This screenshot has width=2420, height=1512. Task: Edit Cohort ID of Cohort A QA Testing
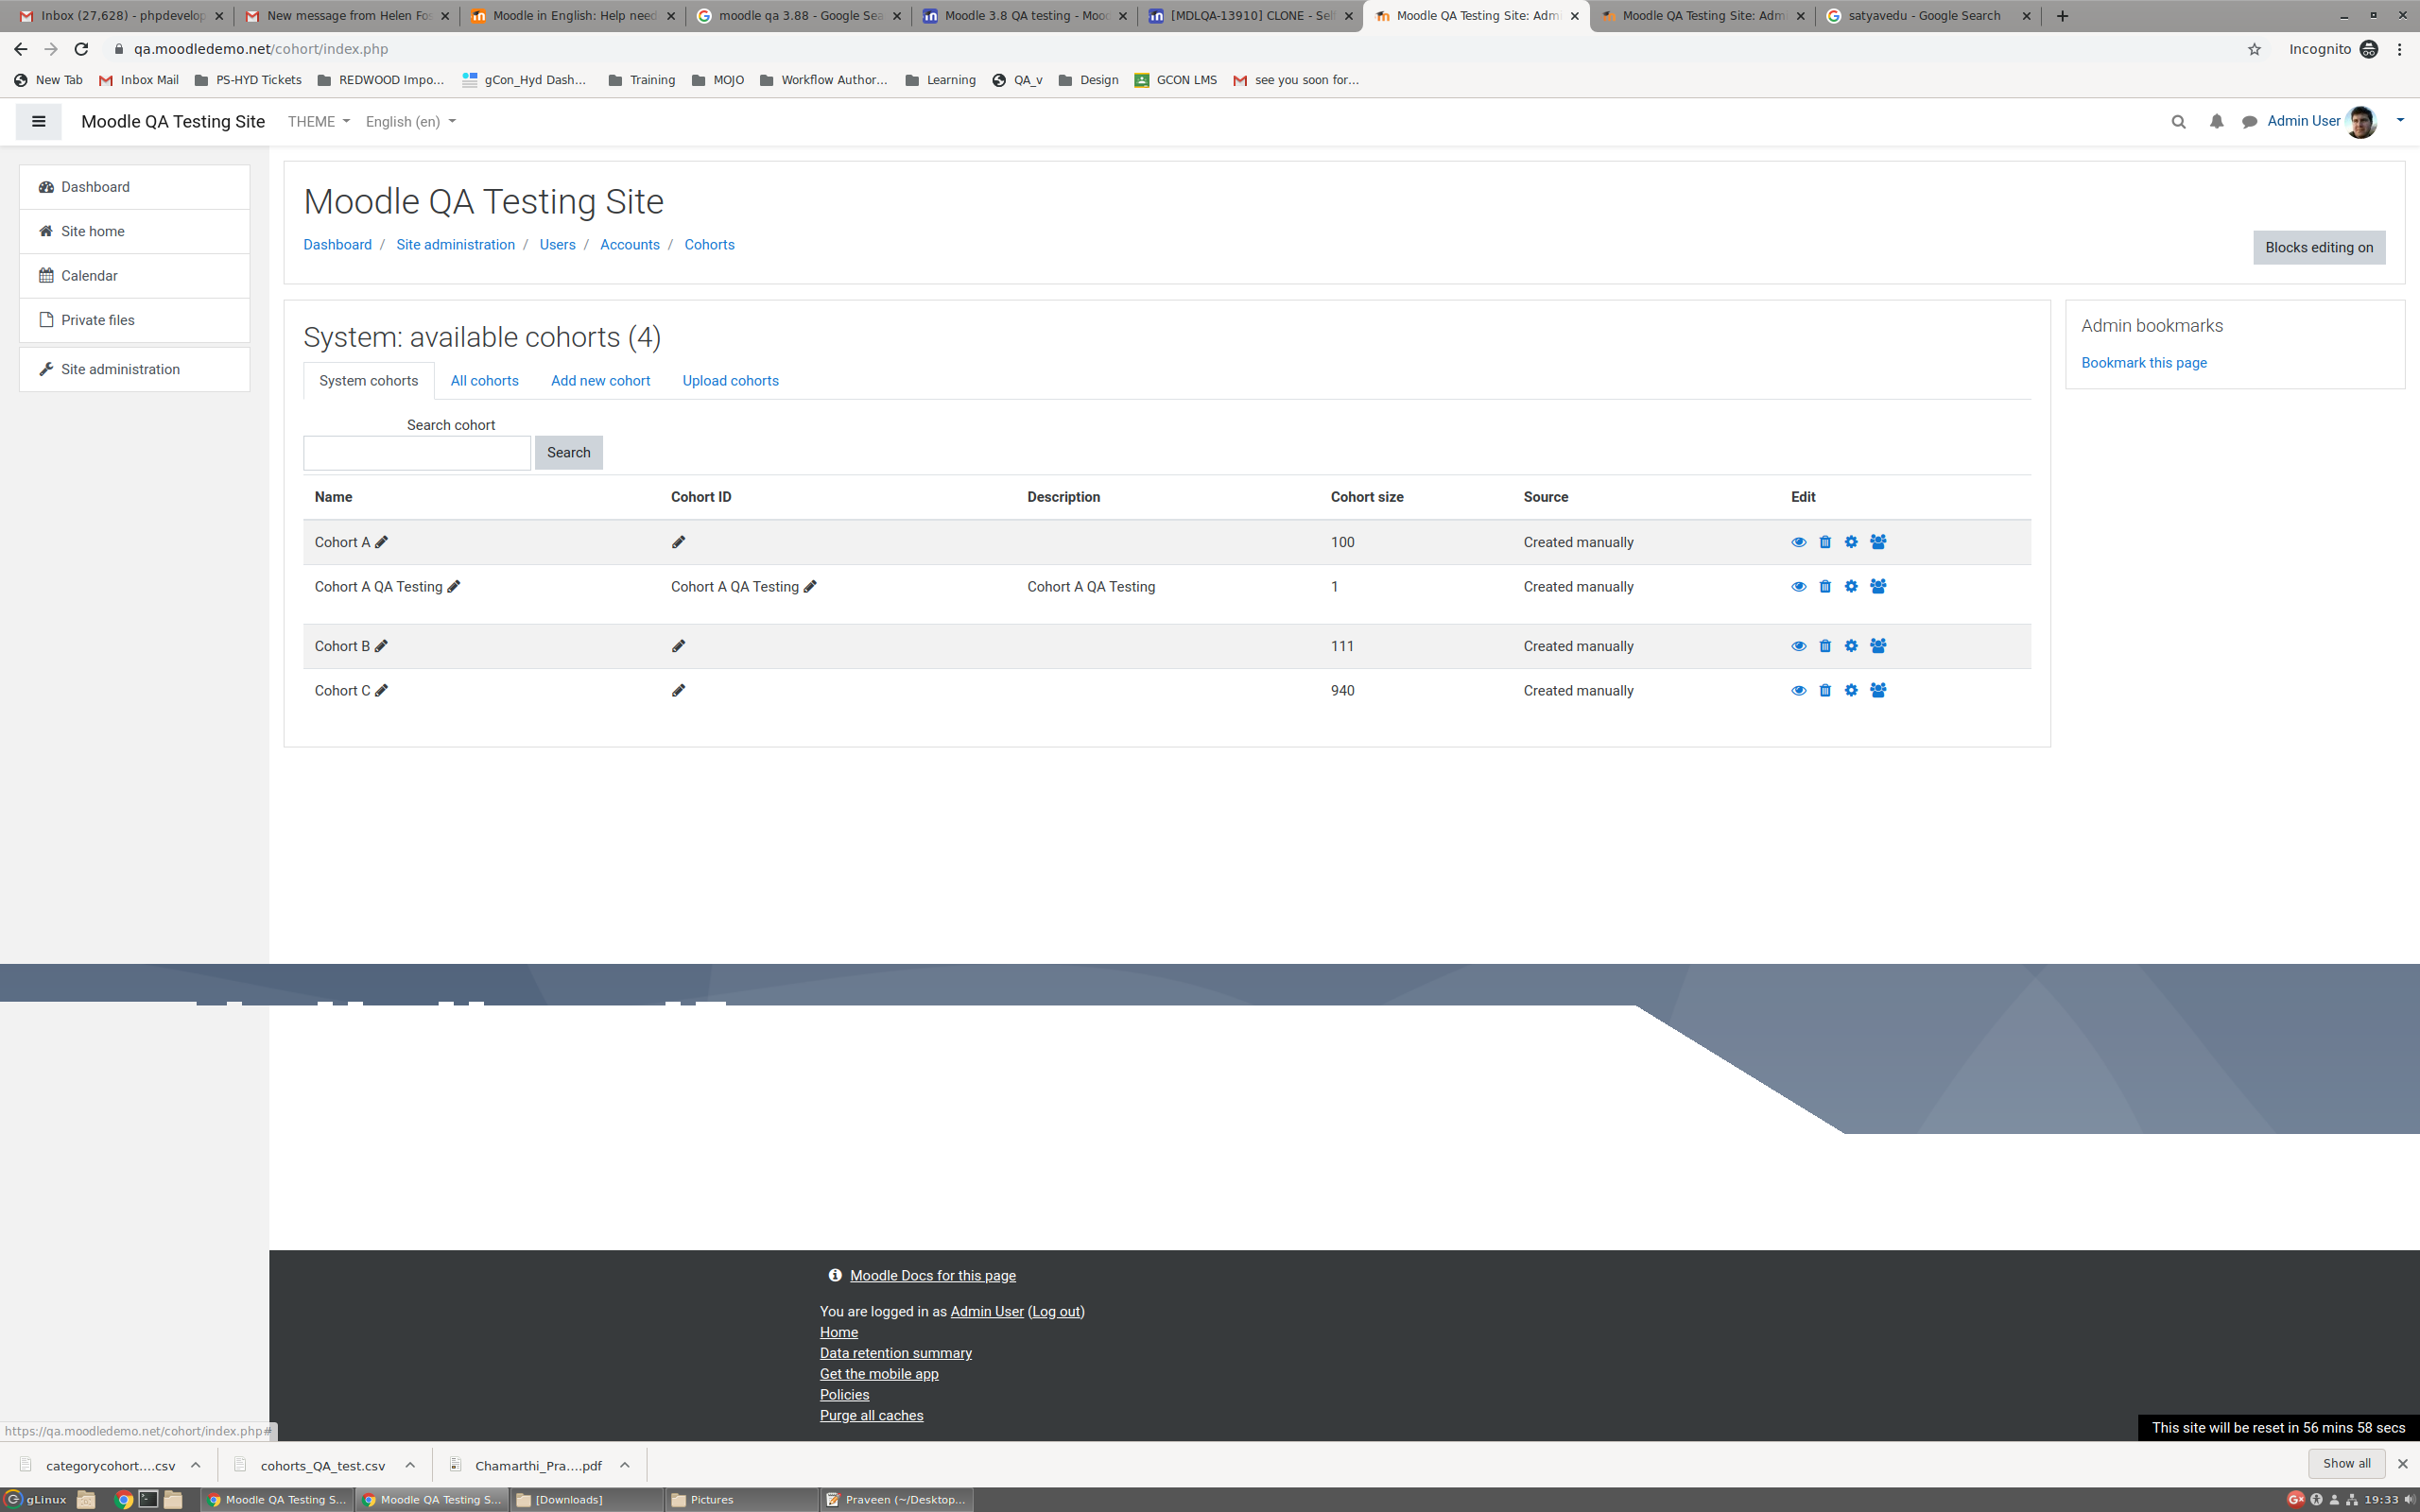(x=810, y=587)
